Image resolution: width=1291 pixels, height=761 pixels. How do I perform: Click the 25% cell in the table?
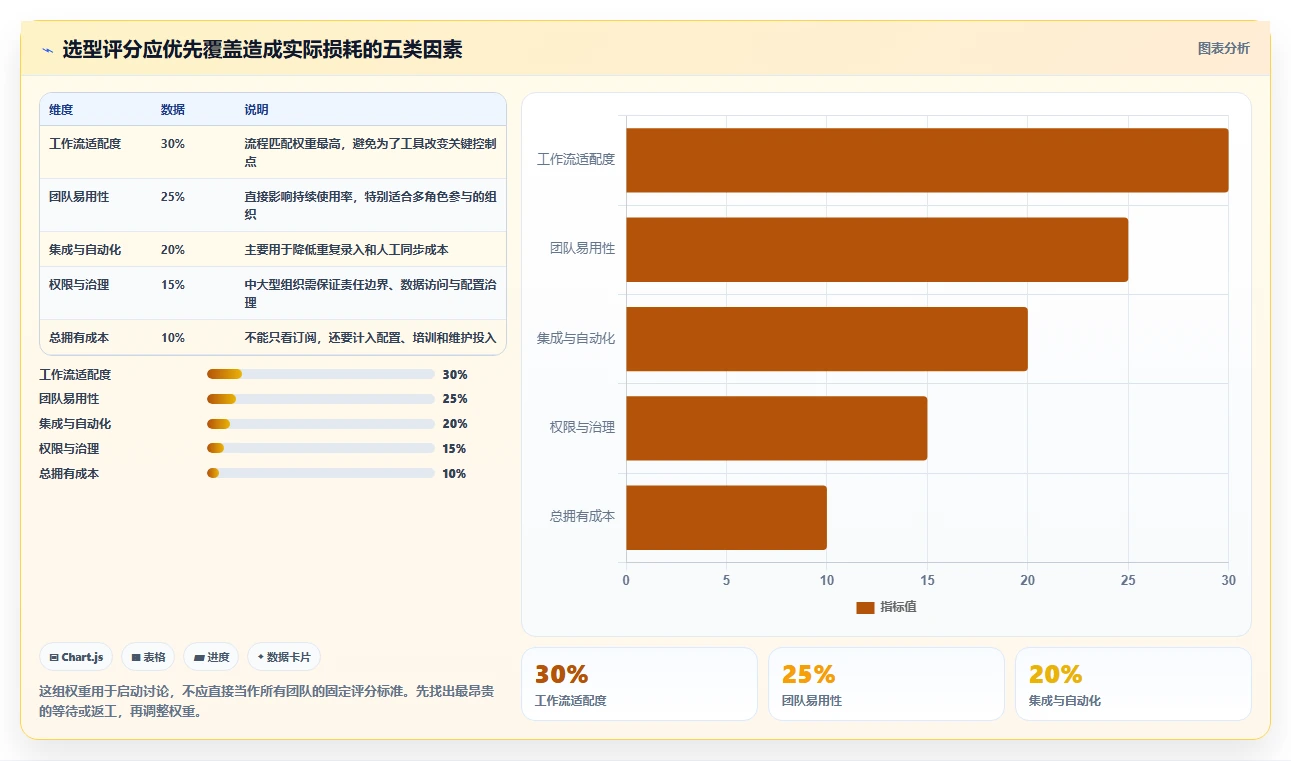(172, 197)
